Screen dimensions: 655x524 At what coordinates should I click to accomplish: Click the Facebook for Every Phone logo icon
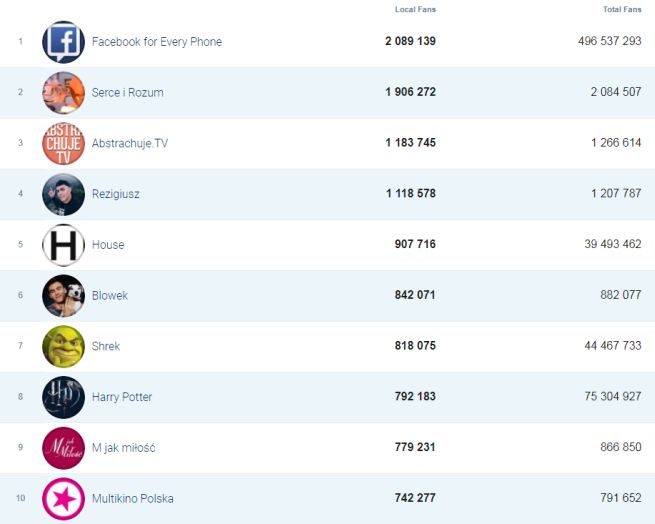point(63,42)
